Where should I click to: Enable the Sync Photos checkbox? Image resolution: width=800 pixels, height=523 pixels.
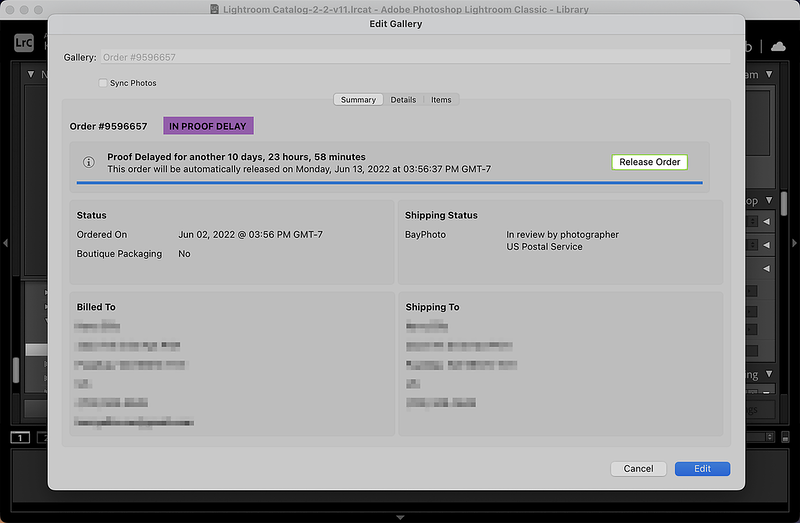(103, 83)
